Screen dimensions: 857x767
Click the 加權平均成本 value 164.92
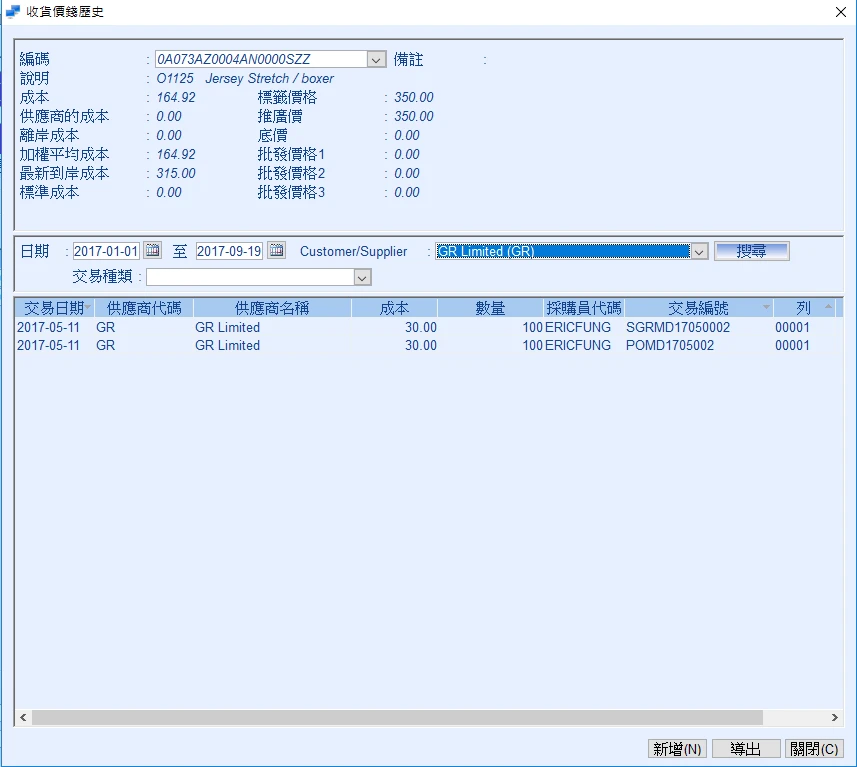coord(176,154)
